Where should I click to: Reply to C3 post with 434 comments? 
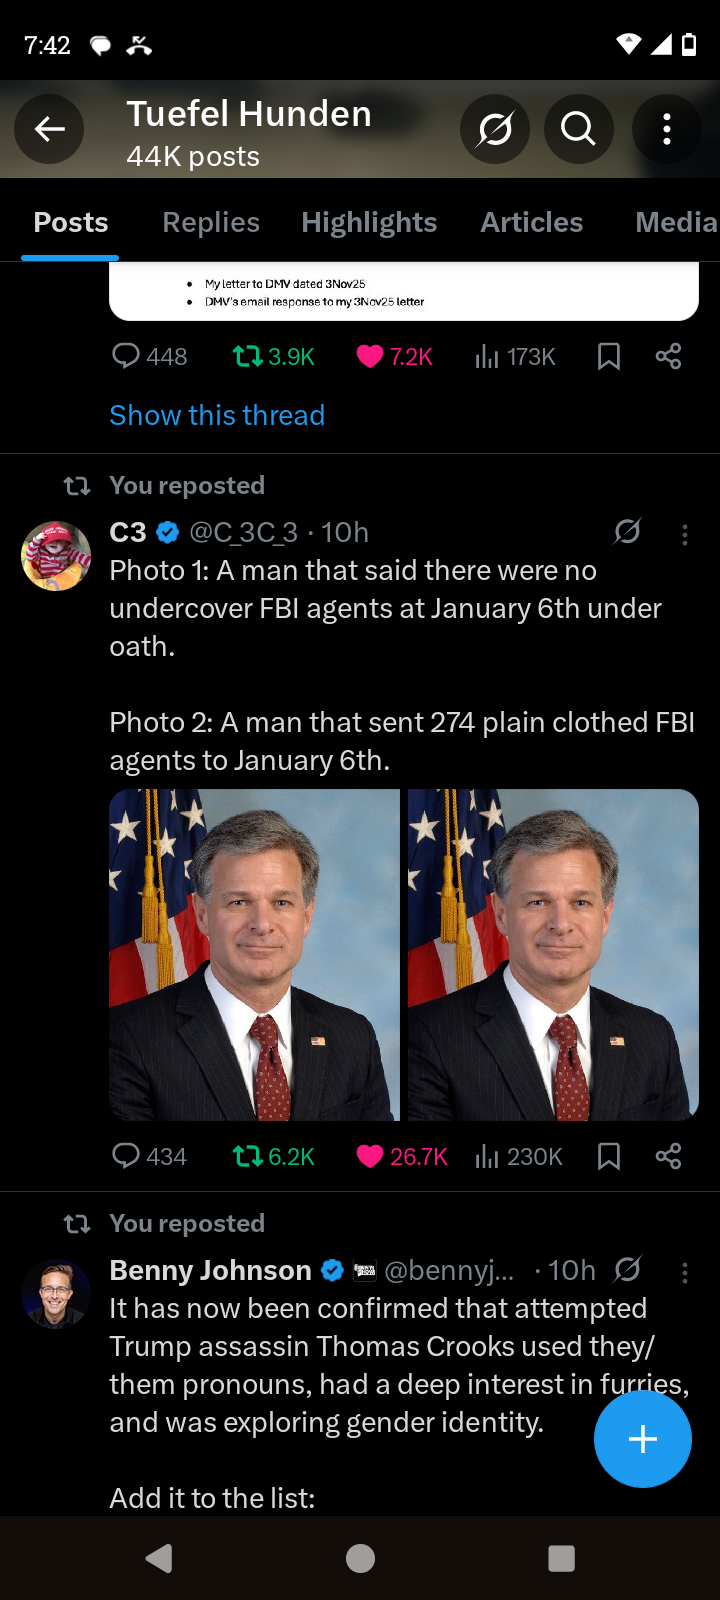[149, 1157]
